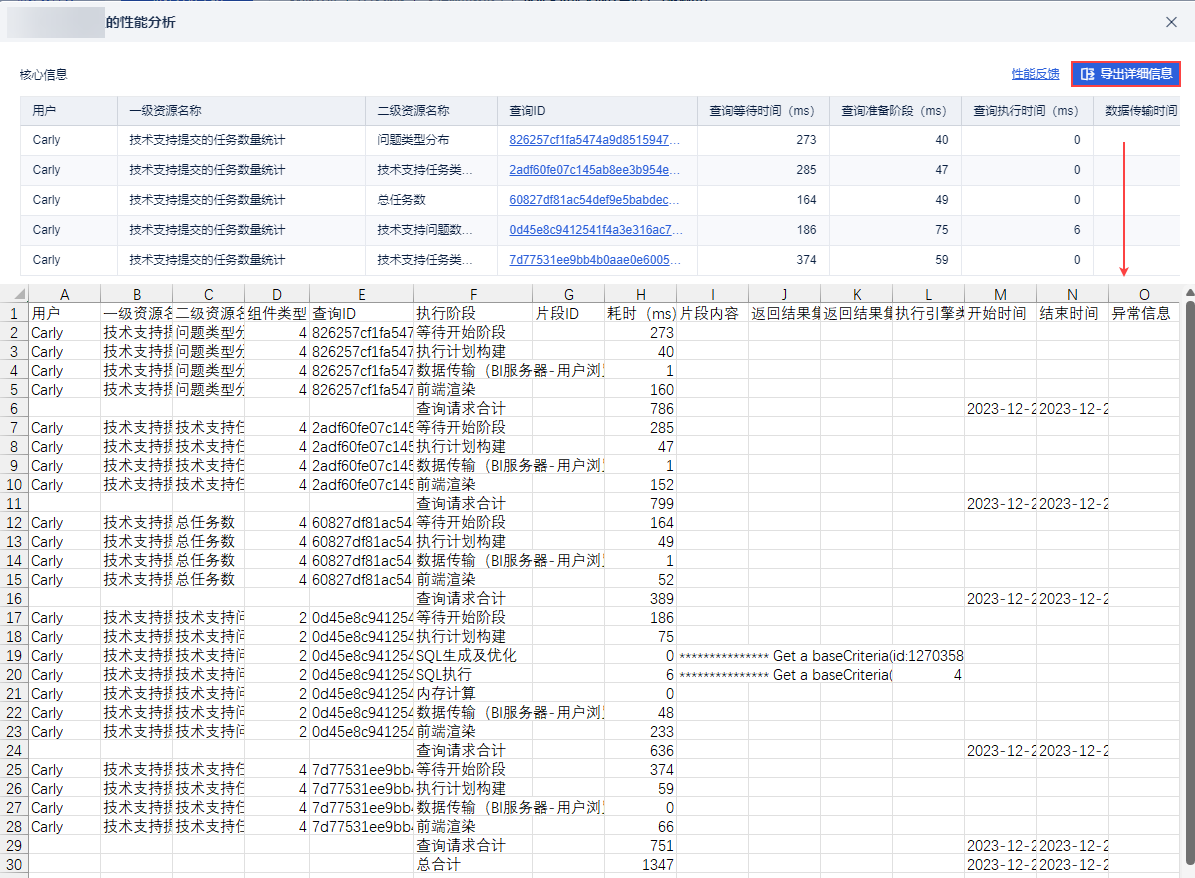This screenshot has width=1195, height=878.
Task: Click the value 636 in row 24
Action: [640, 751]
